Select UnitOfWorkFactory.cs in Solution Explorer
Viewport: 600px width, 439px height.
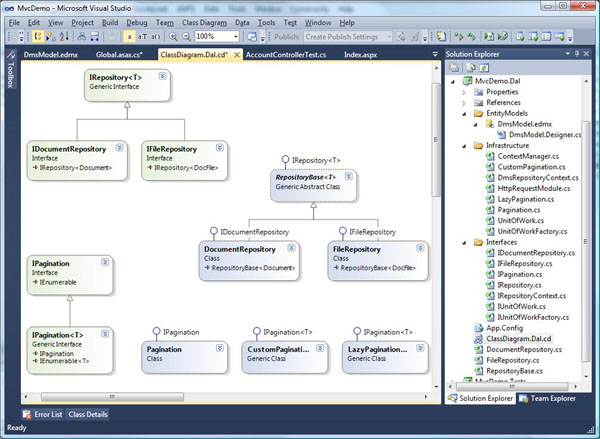click(532, 231)
